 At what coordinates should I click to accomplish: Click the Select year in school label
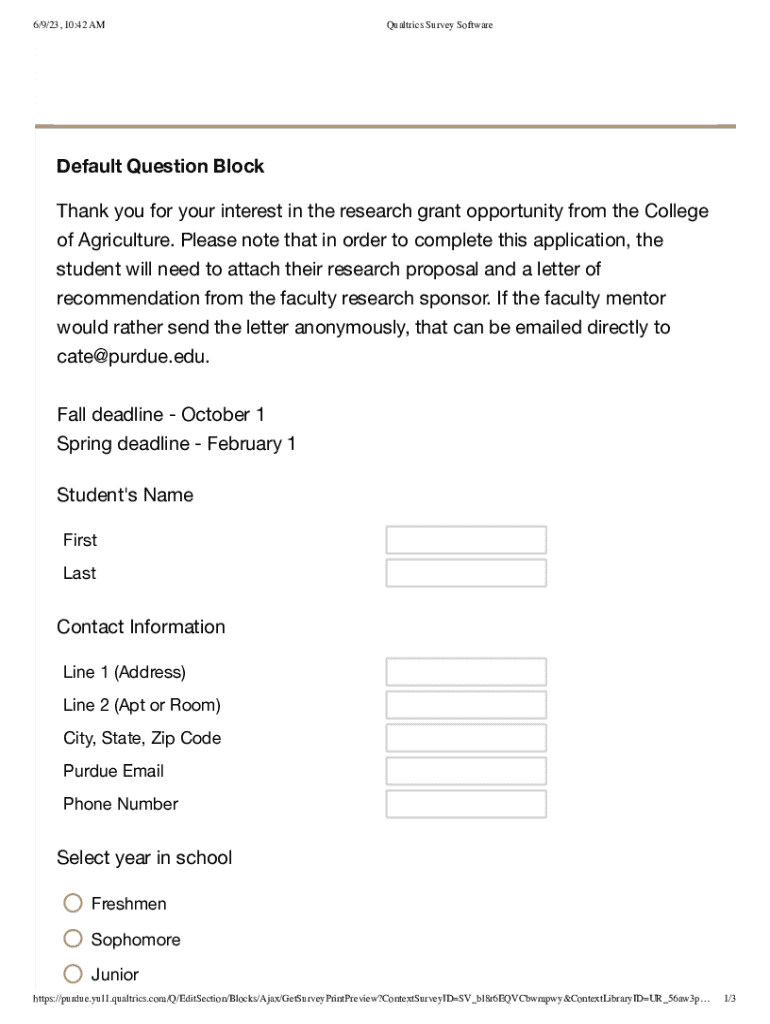(x=144, y=858)
